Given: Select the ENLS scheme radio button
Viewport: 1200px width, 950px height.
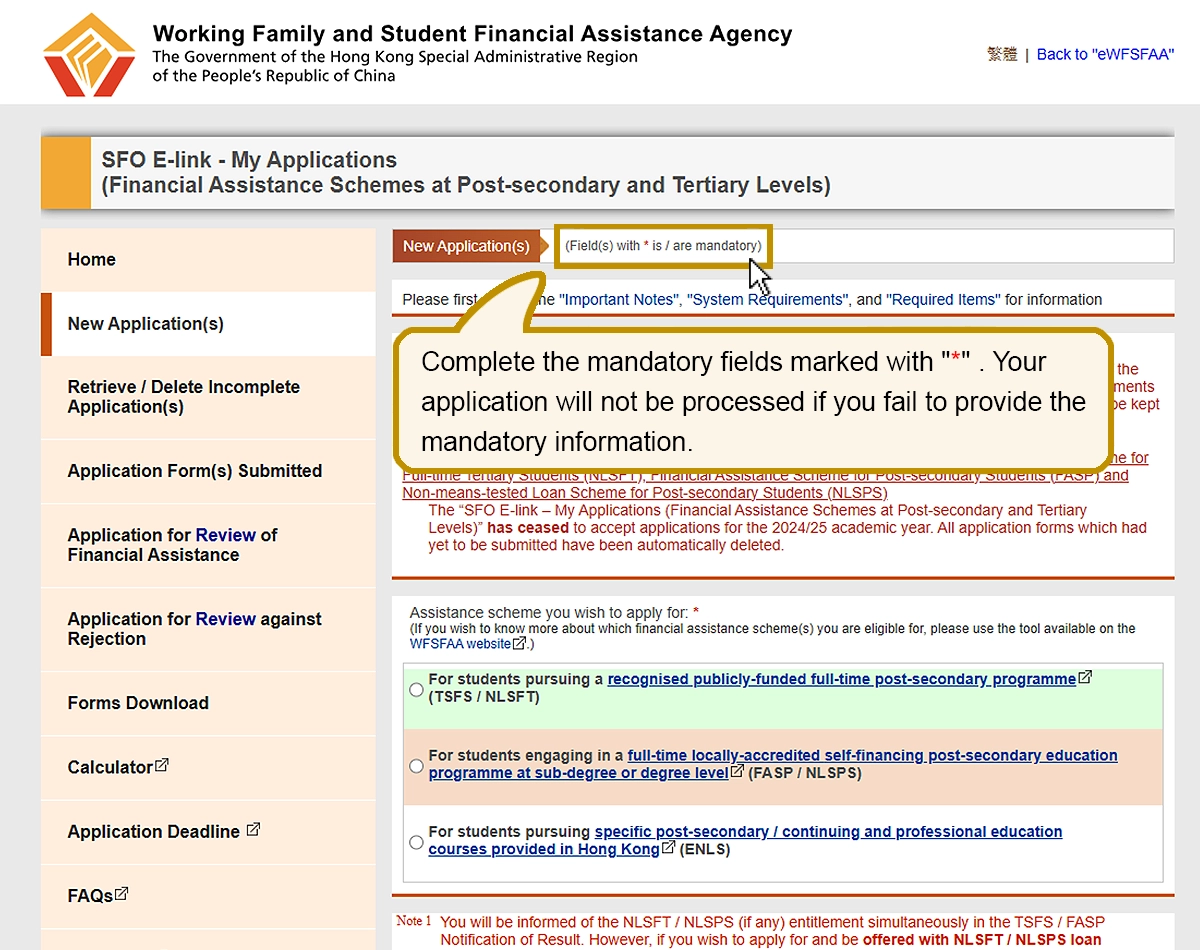Looking at the screenshot, I should coord(416,842).
